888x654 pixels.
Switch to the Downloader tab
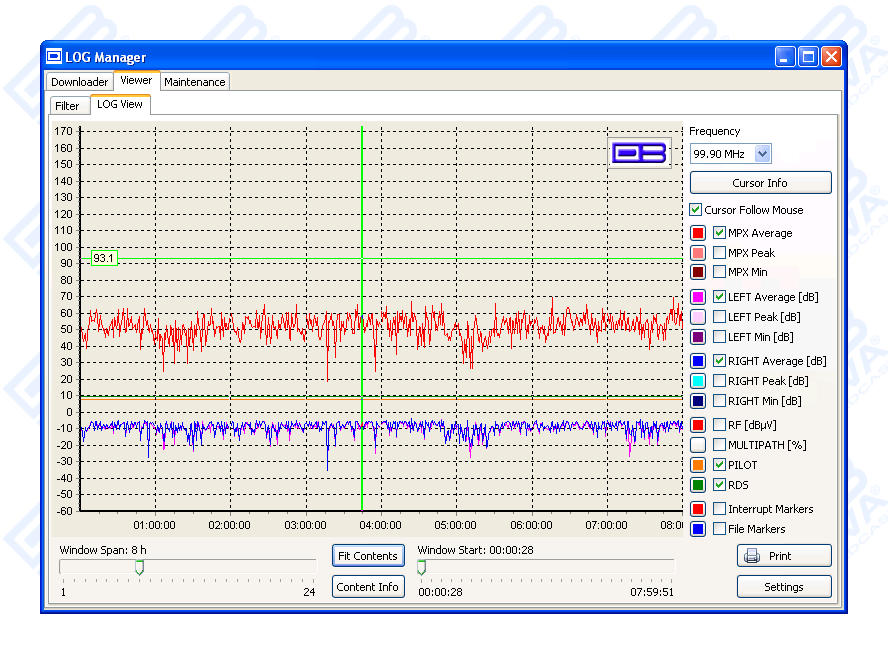pos(80,82)
